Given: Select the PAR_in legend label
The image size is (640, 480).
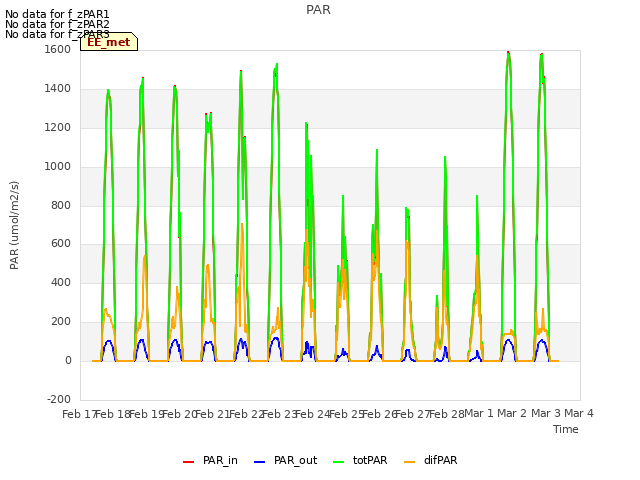Looking at the screenshot, I should coord(220,460).
